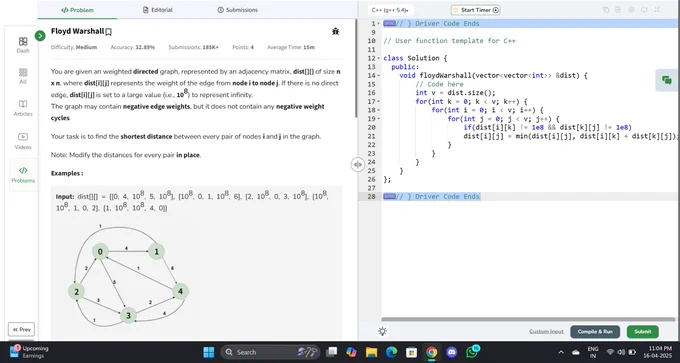Open Articles in the sidebar
Viewport: 680px width, 363px height.
23,108
